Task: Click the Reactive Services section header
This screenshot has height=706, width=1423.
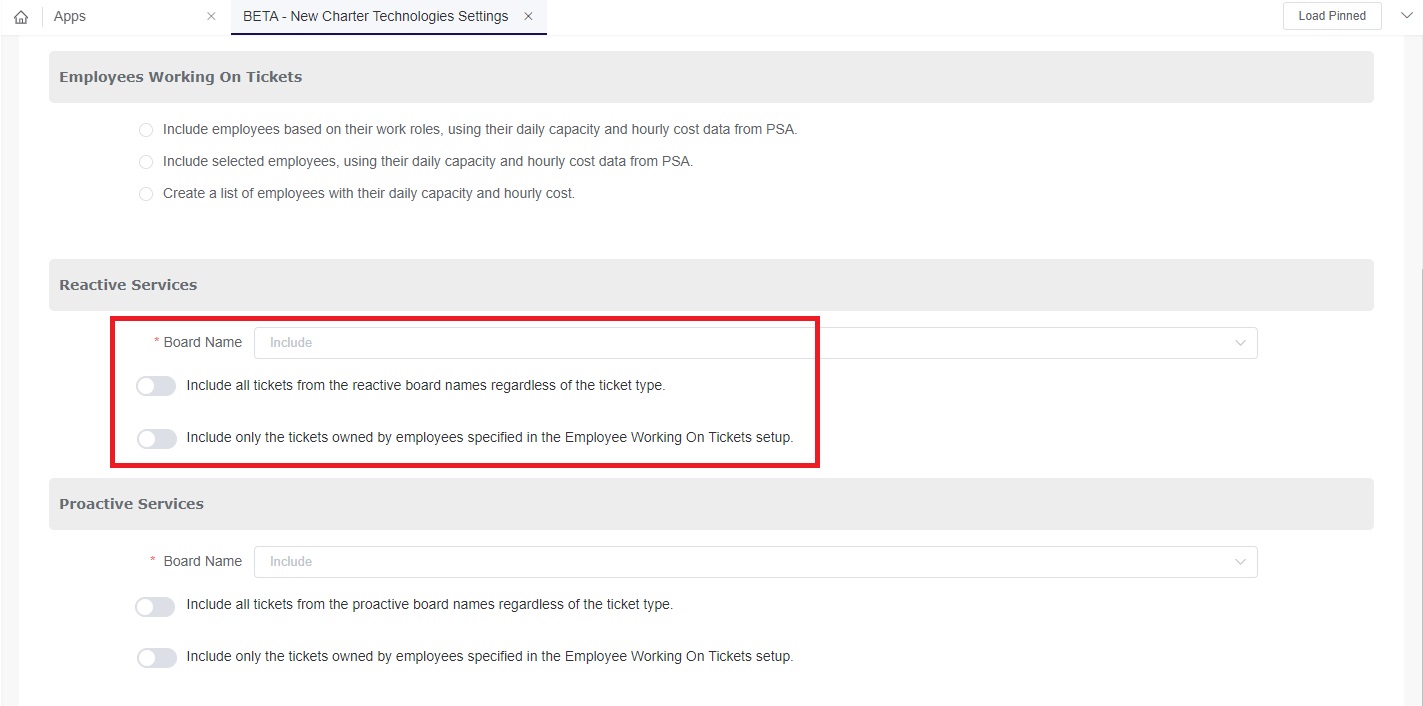Action: (x=128, y=285)
